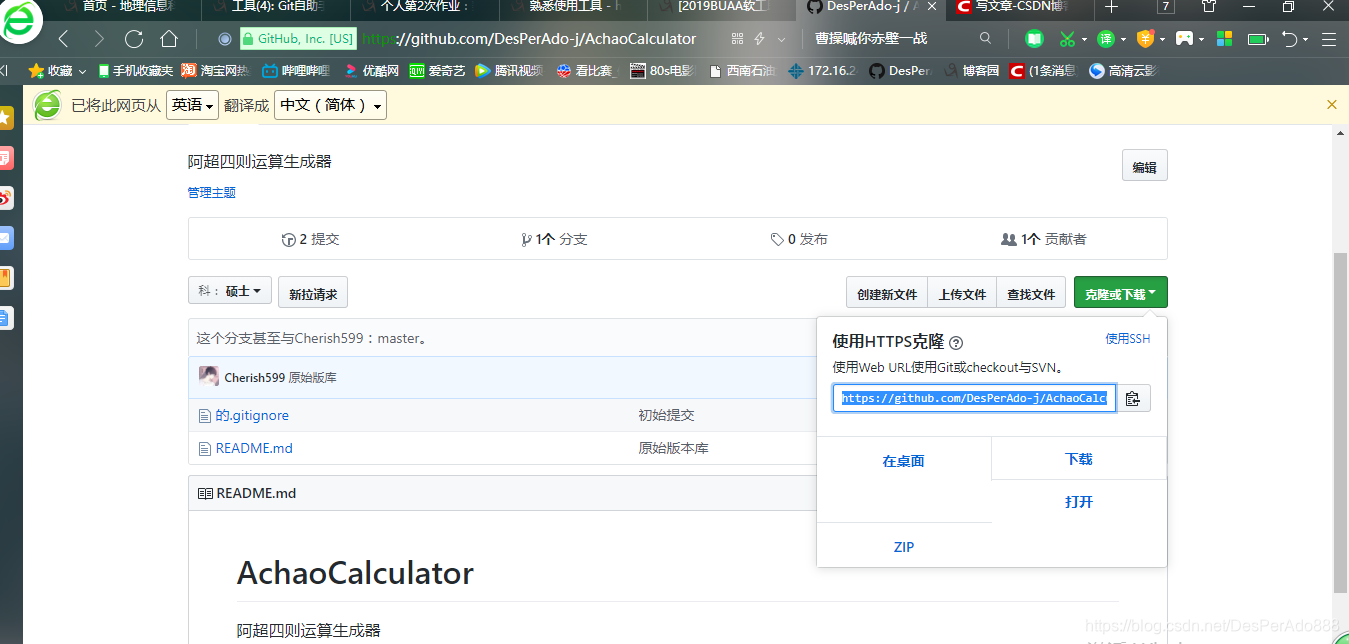
Task: Open the browser home page icon
Action: coord(169,39)
